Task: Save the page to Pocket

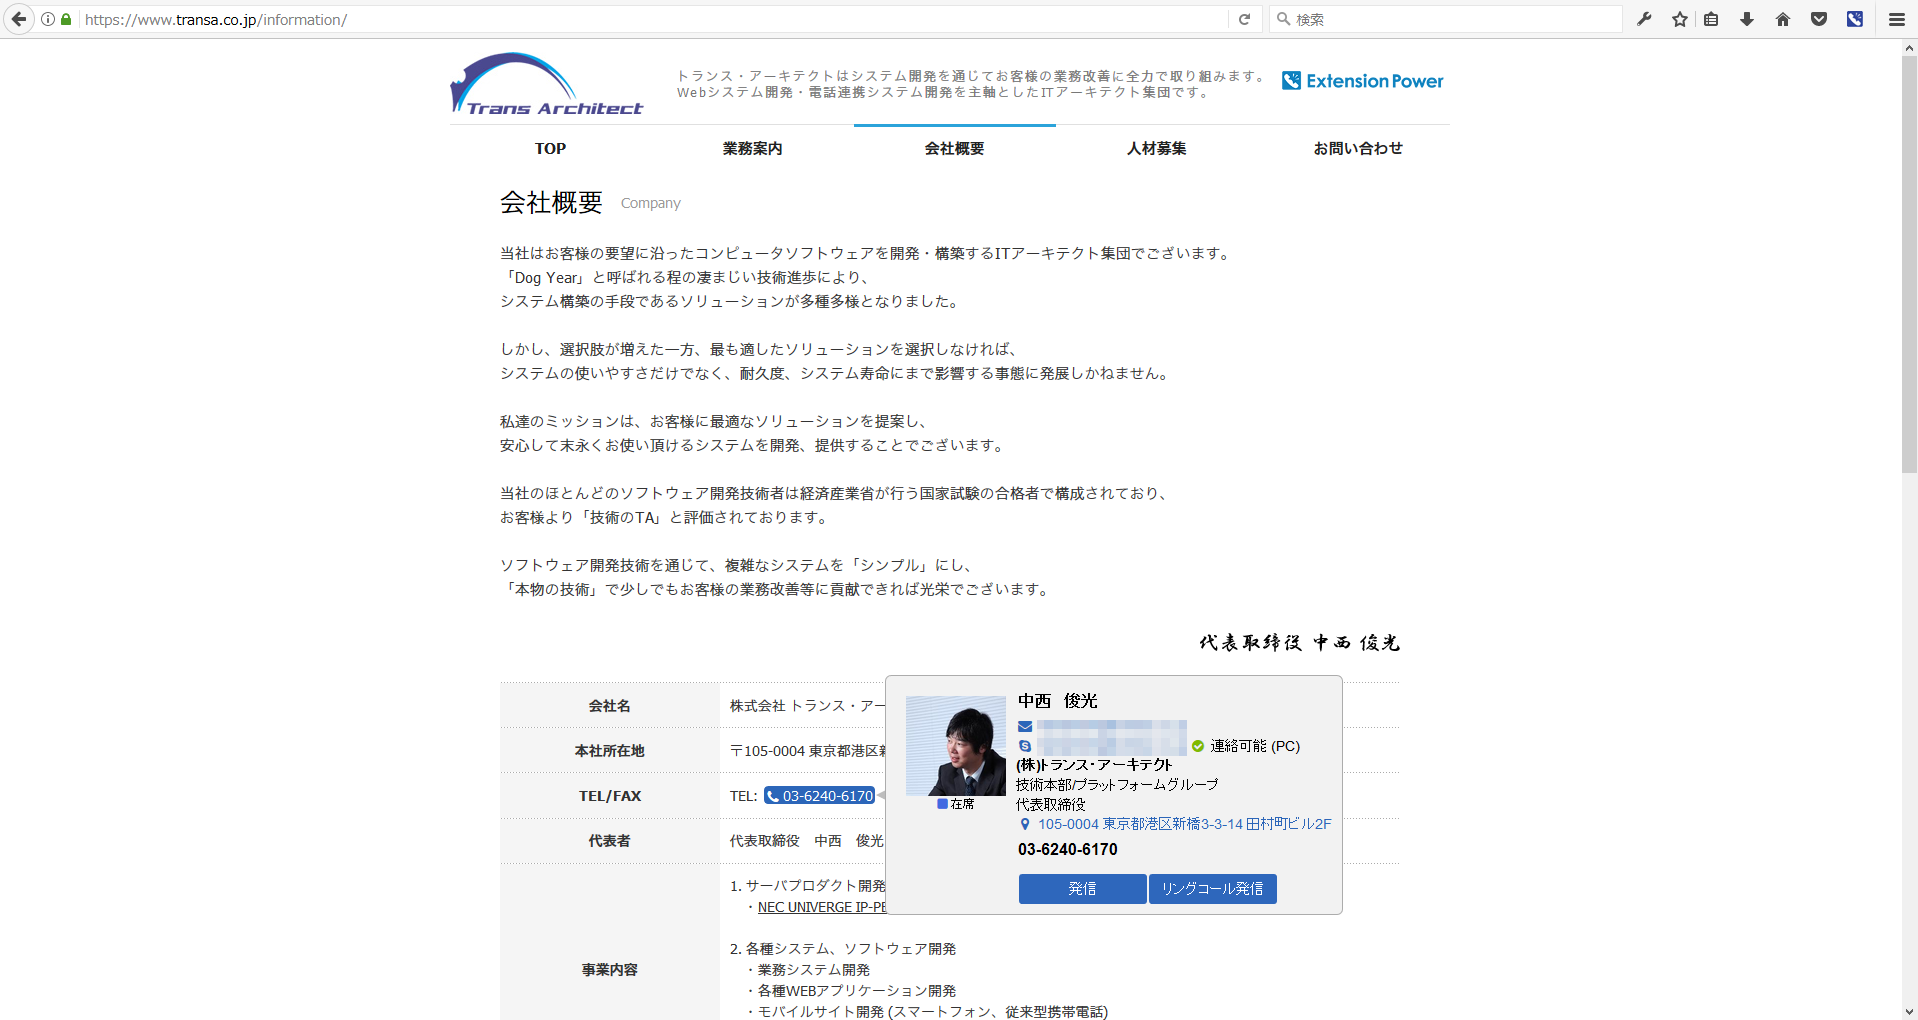Action: [1819, 19]
